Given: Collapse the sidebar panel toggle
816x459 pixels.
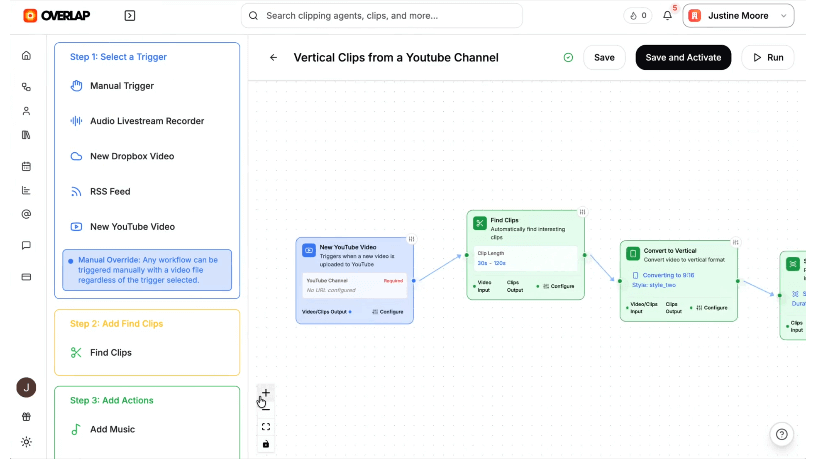Looking at the screenshot, I should point(130,16).
